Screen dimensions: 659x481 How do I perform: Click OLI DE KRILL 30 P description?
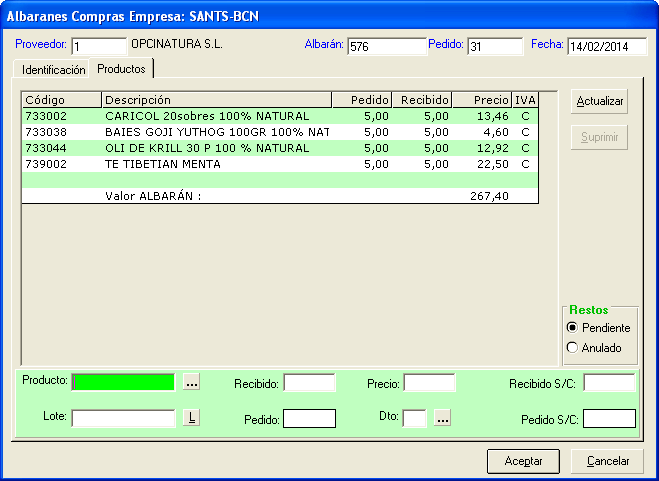[x=207, y=148]
